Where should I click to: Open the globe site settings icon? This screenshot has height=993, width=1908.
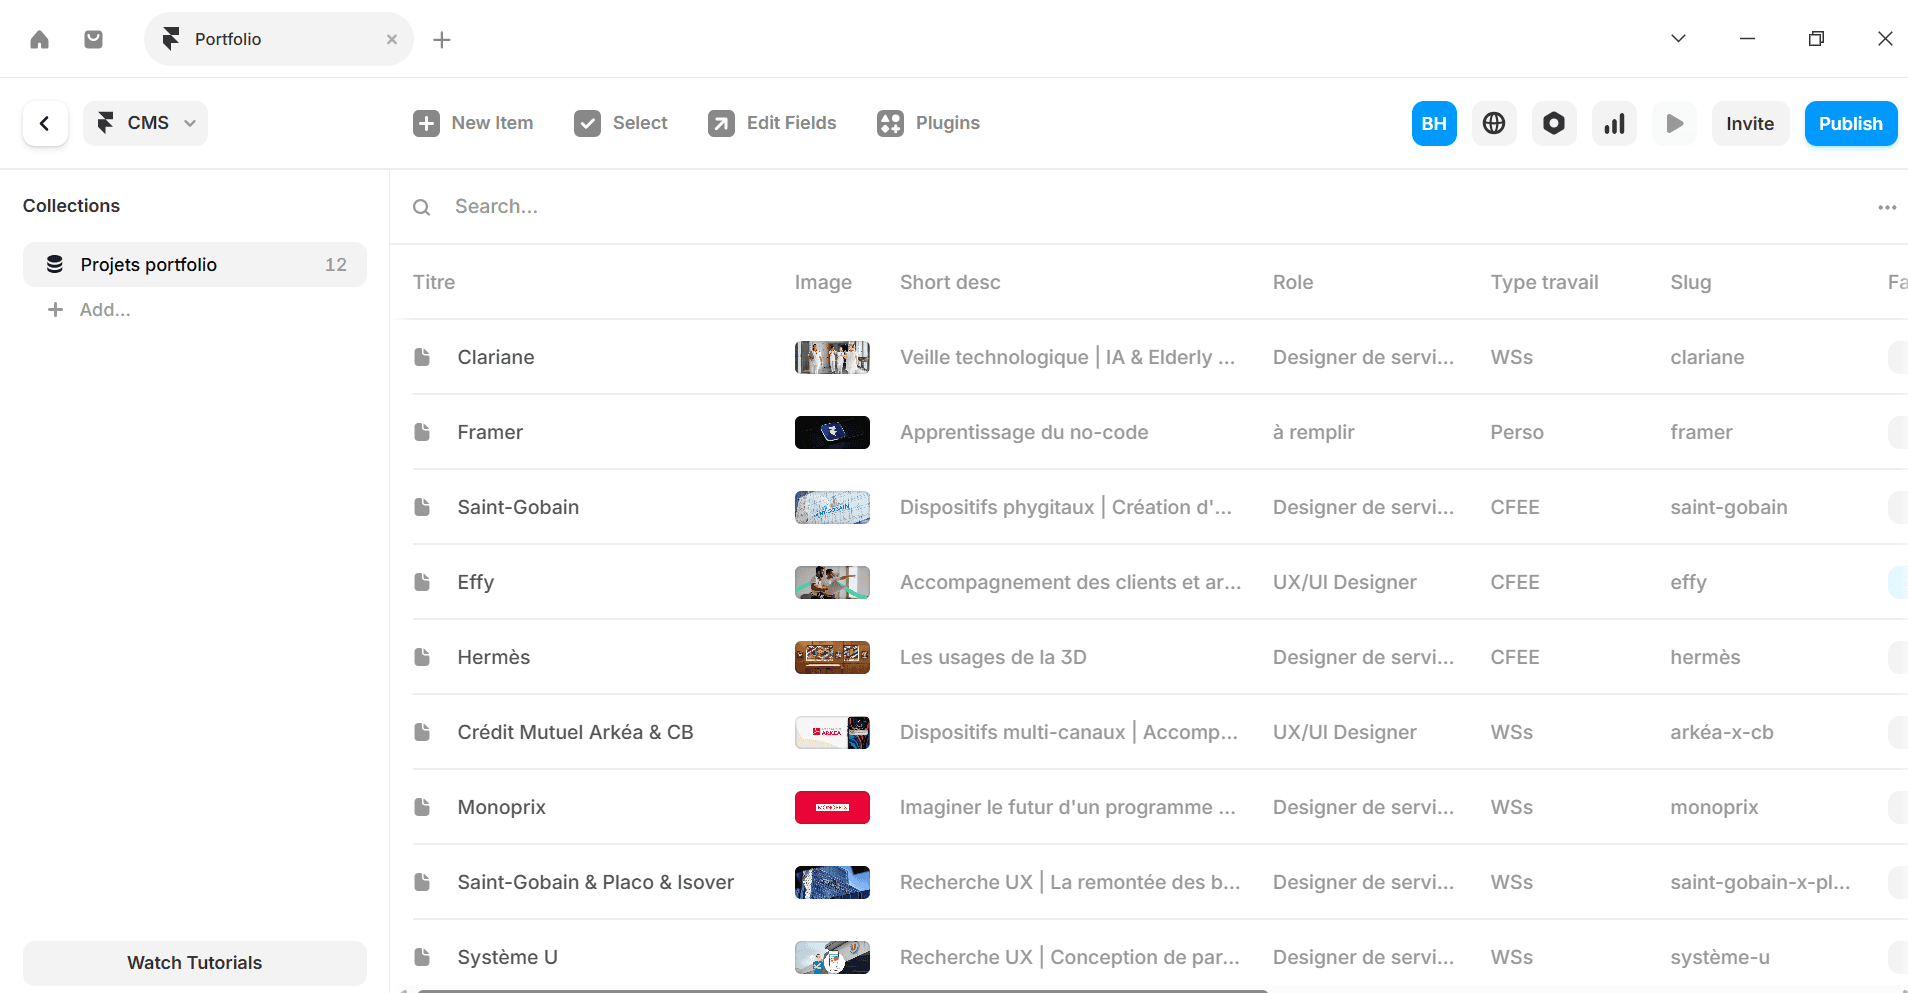click(x=1494, y=123)
